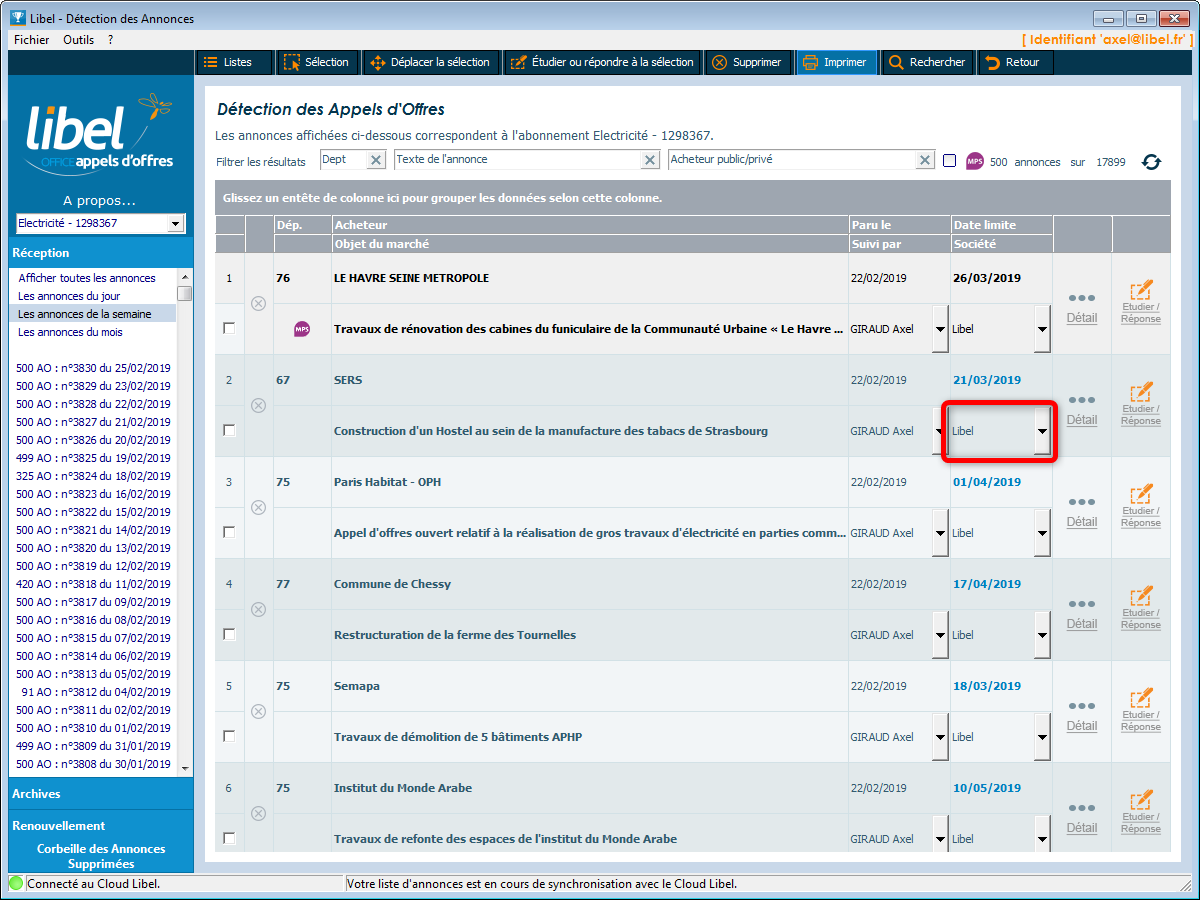Select Afficher toutes les annonces
The height and width of the screenshot is (900, 1200).
click(x=87, y=278)
